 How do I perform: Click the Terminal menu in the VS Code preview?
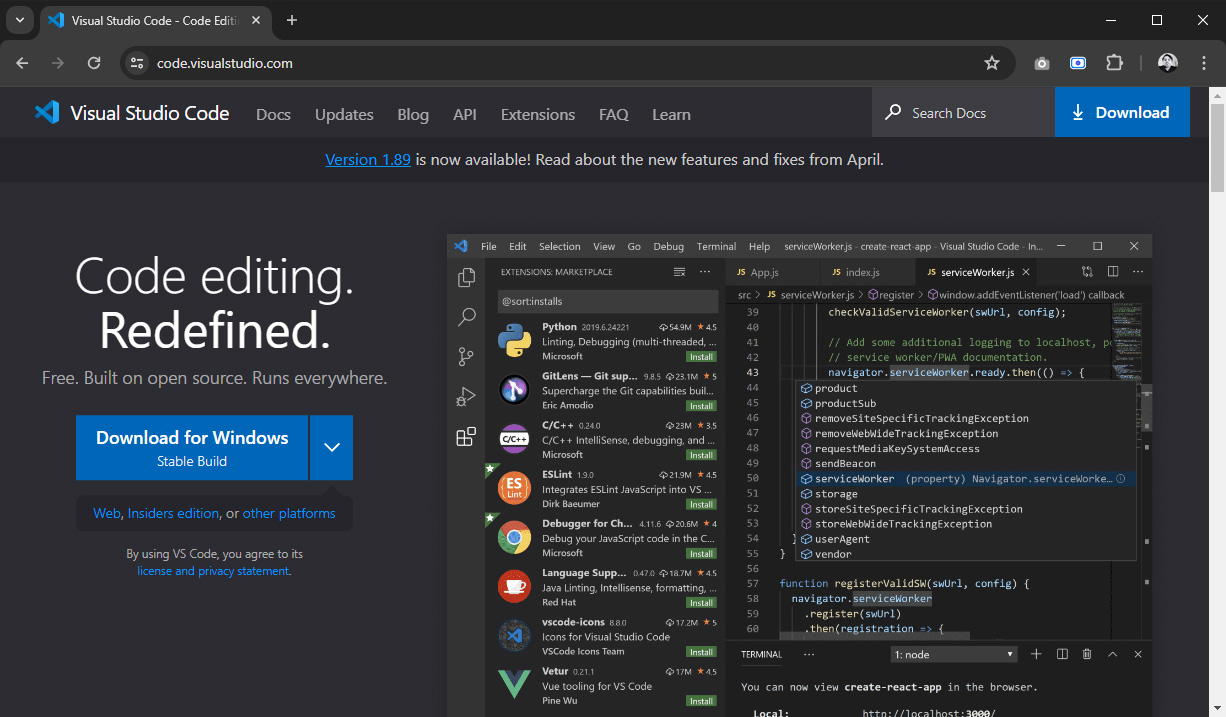(x=716, y=246)
